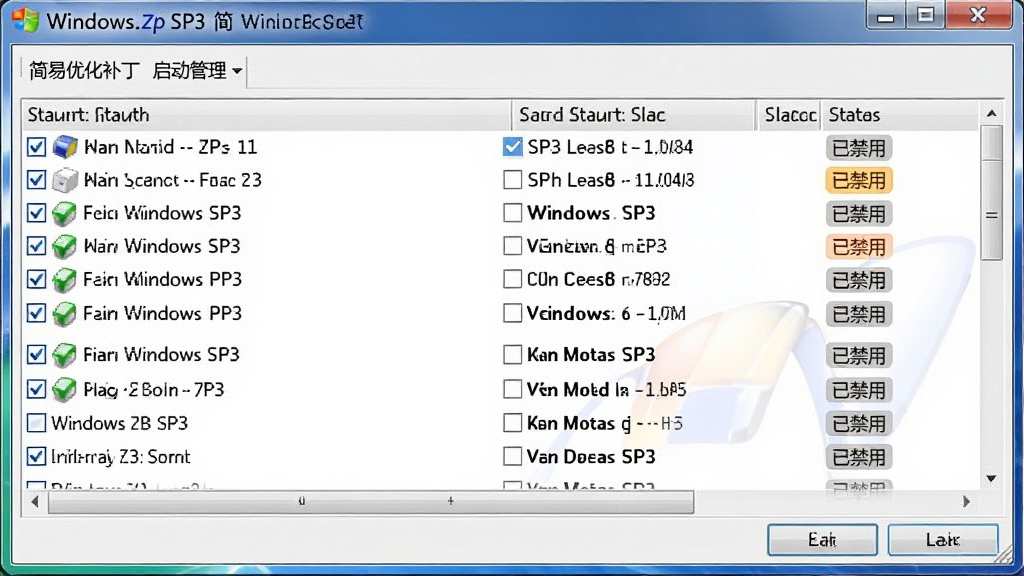1024x576 pixels.
Task: Click the white box icon beside 'Wan Scanct -- Foac 23'
Action: click(65, 180)
